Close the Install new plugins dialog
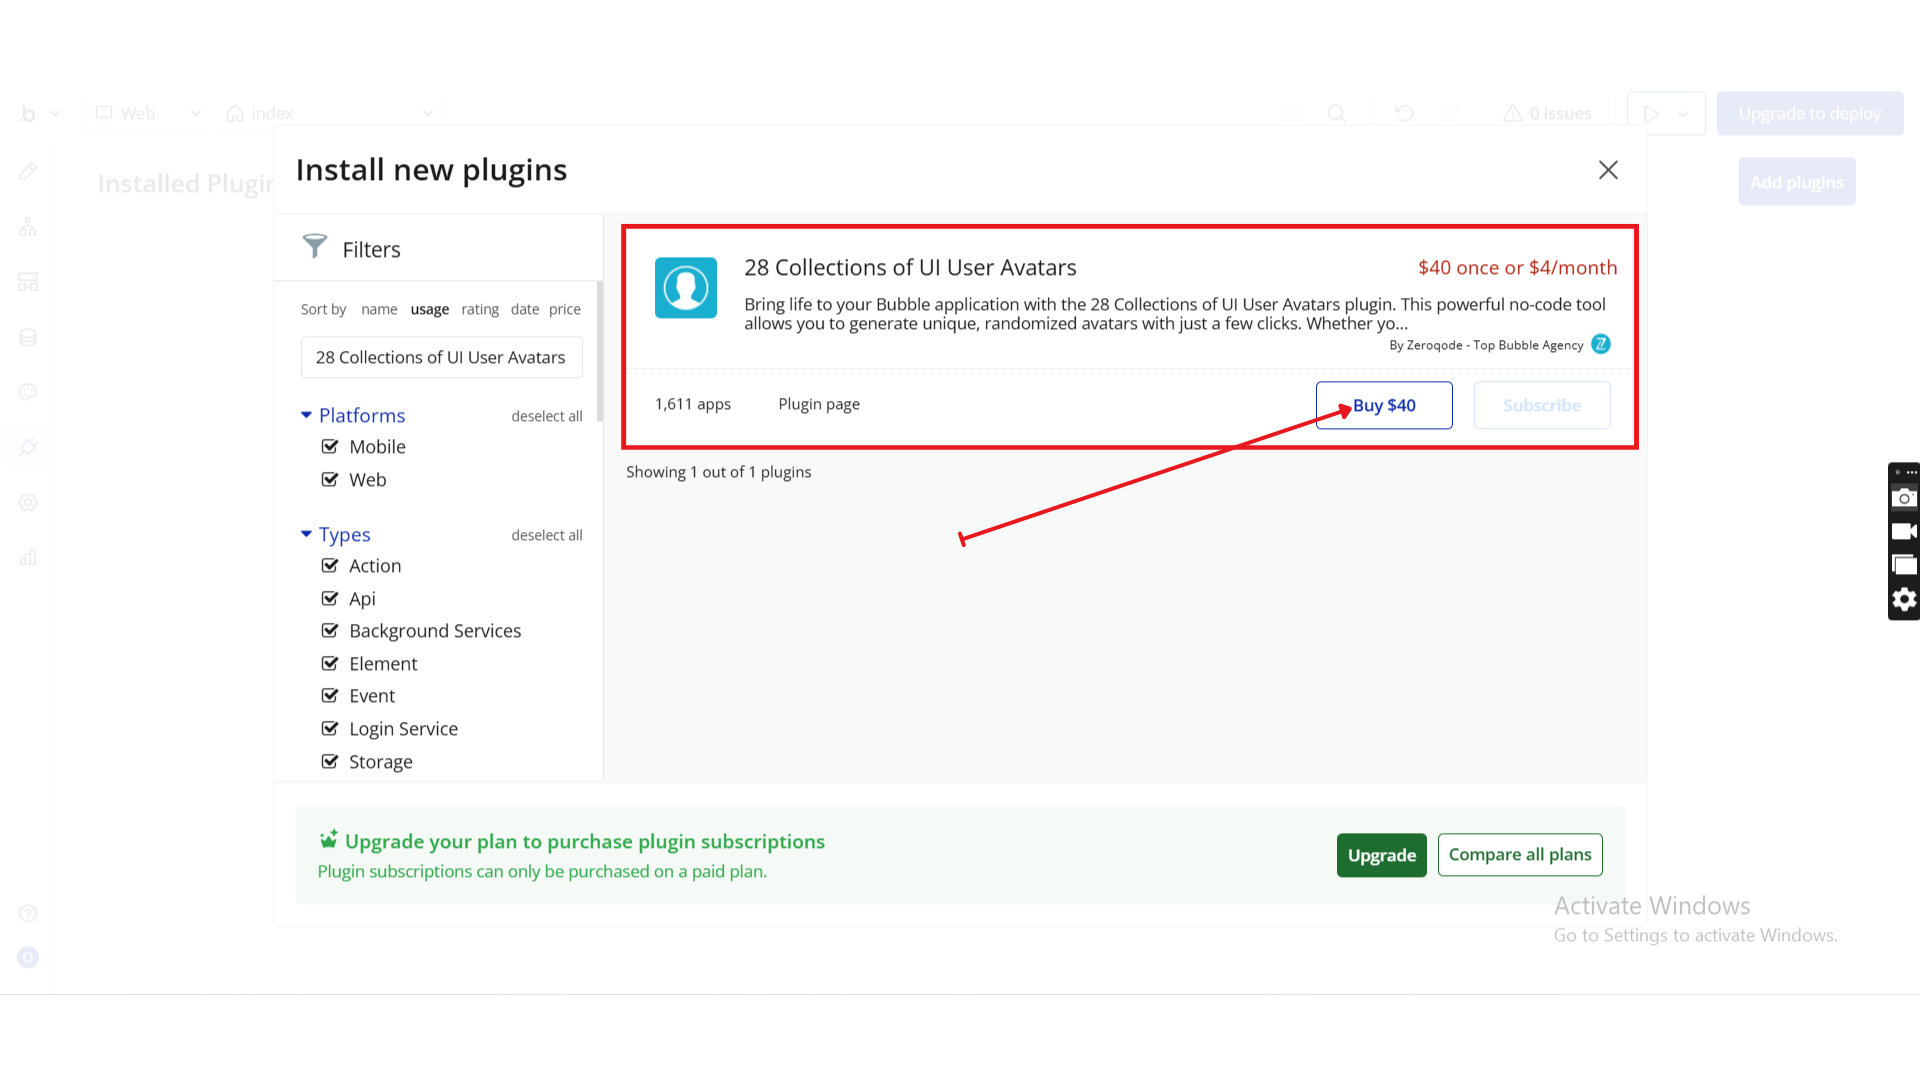 1608,170
